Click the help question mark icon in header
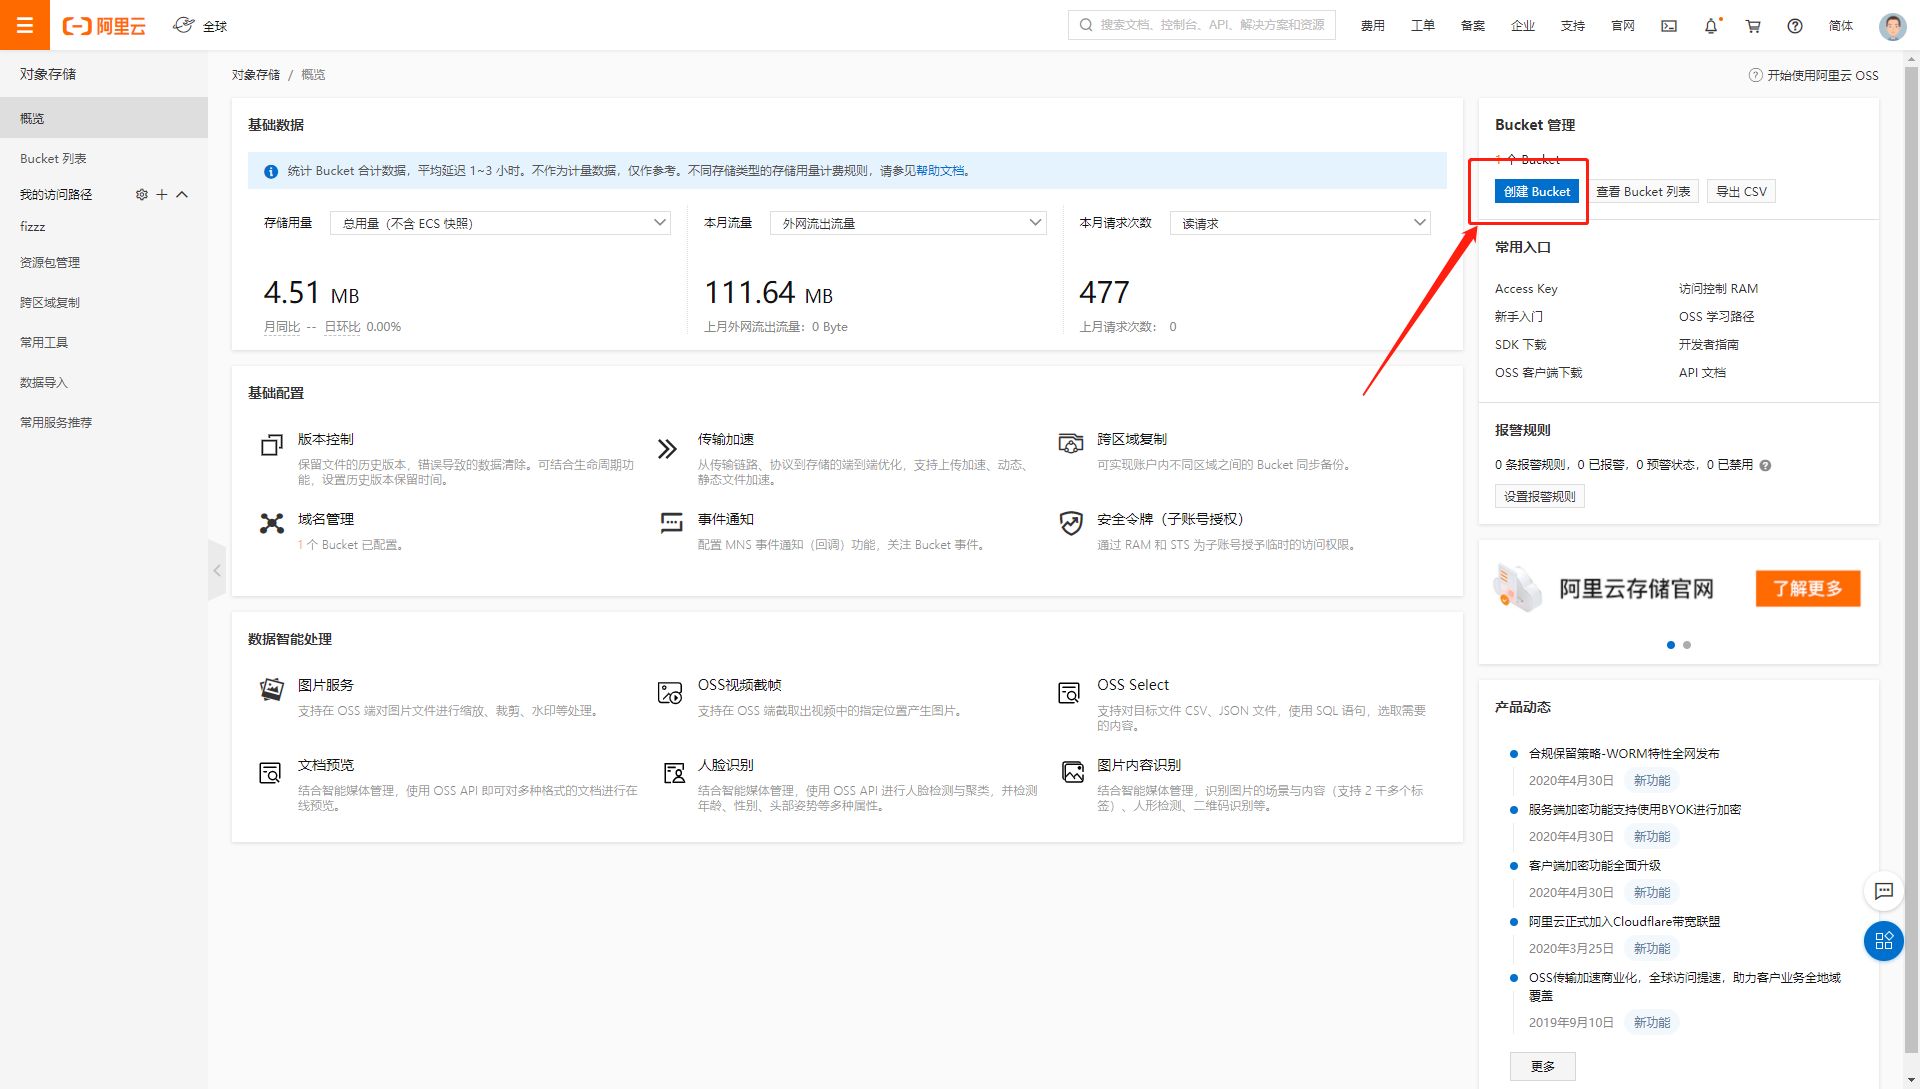Viewport: 1920px width, 1089px height. click(1795, 26)
